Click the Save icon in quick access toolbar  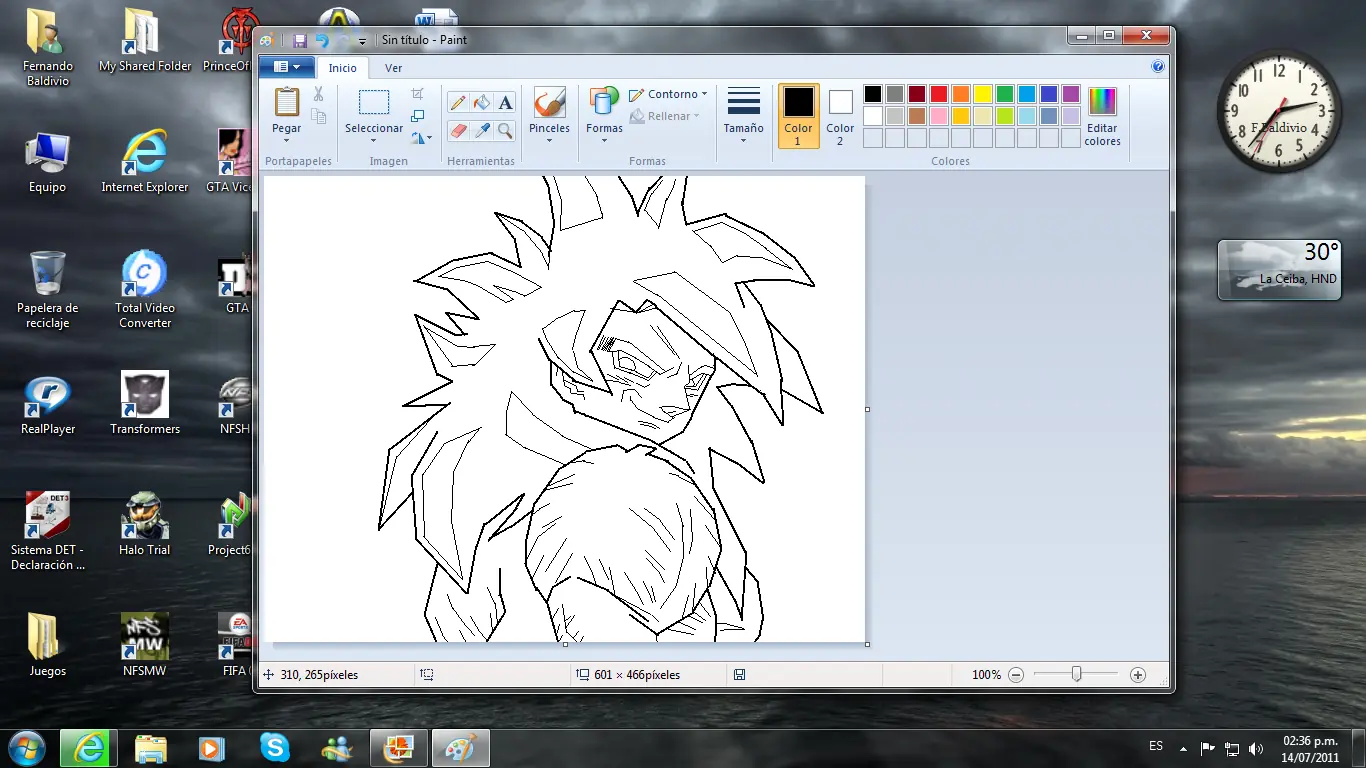(300, 41)
